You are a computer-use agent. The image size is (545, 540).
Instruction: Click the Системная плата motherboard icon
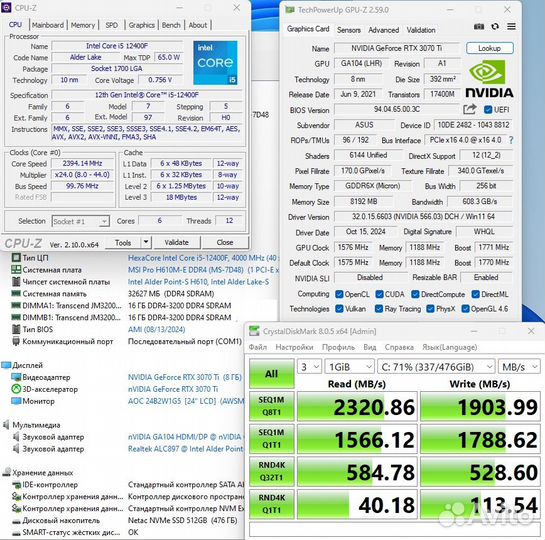point(16,269)
